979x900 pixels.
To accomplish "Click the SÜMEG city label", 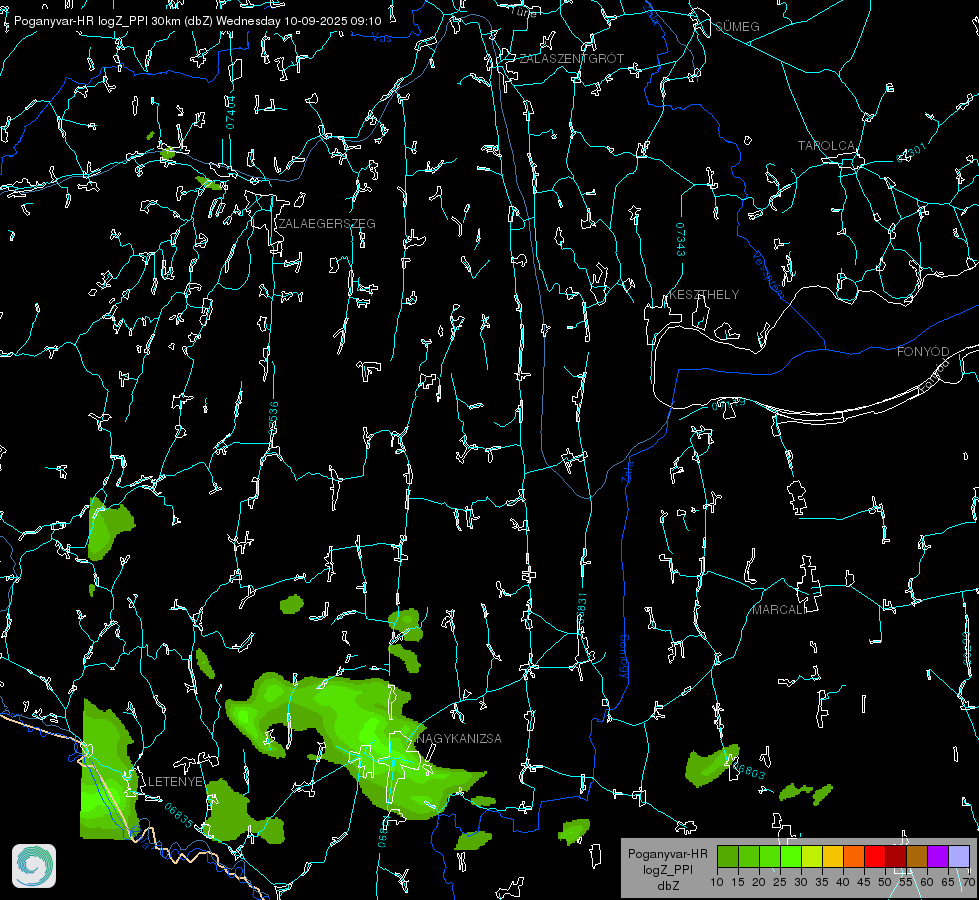I will [x=737, y=27].
